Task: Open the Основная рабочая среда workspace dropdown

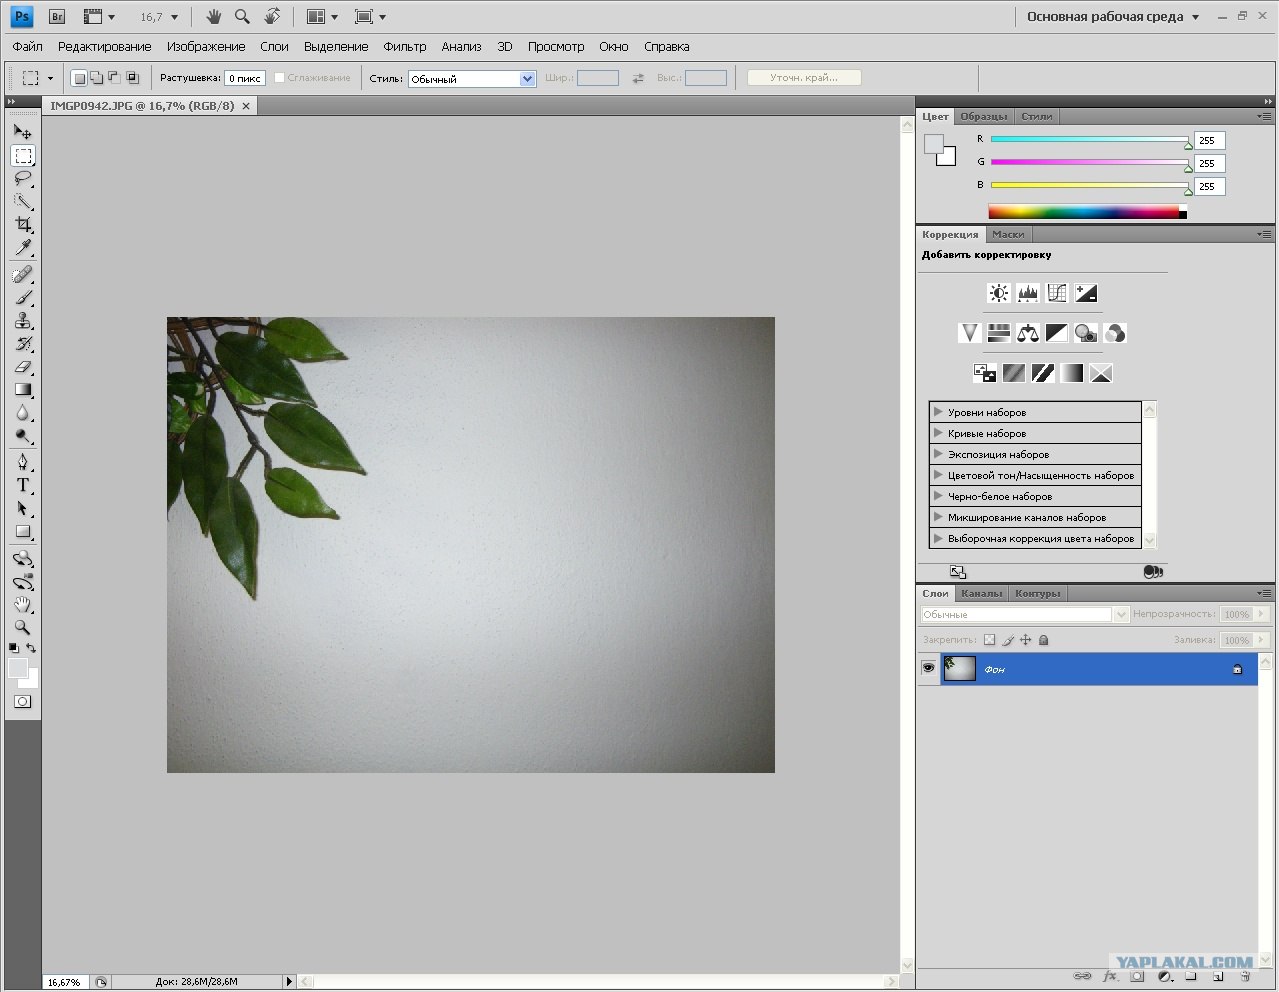Action: coord(1113,17)
